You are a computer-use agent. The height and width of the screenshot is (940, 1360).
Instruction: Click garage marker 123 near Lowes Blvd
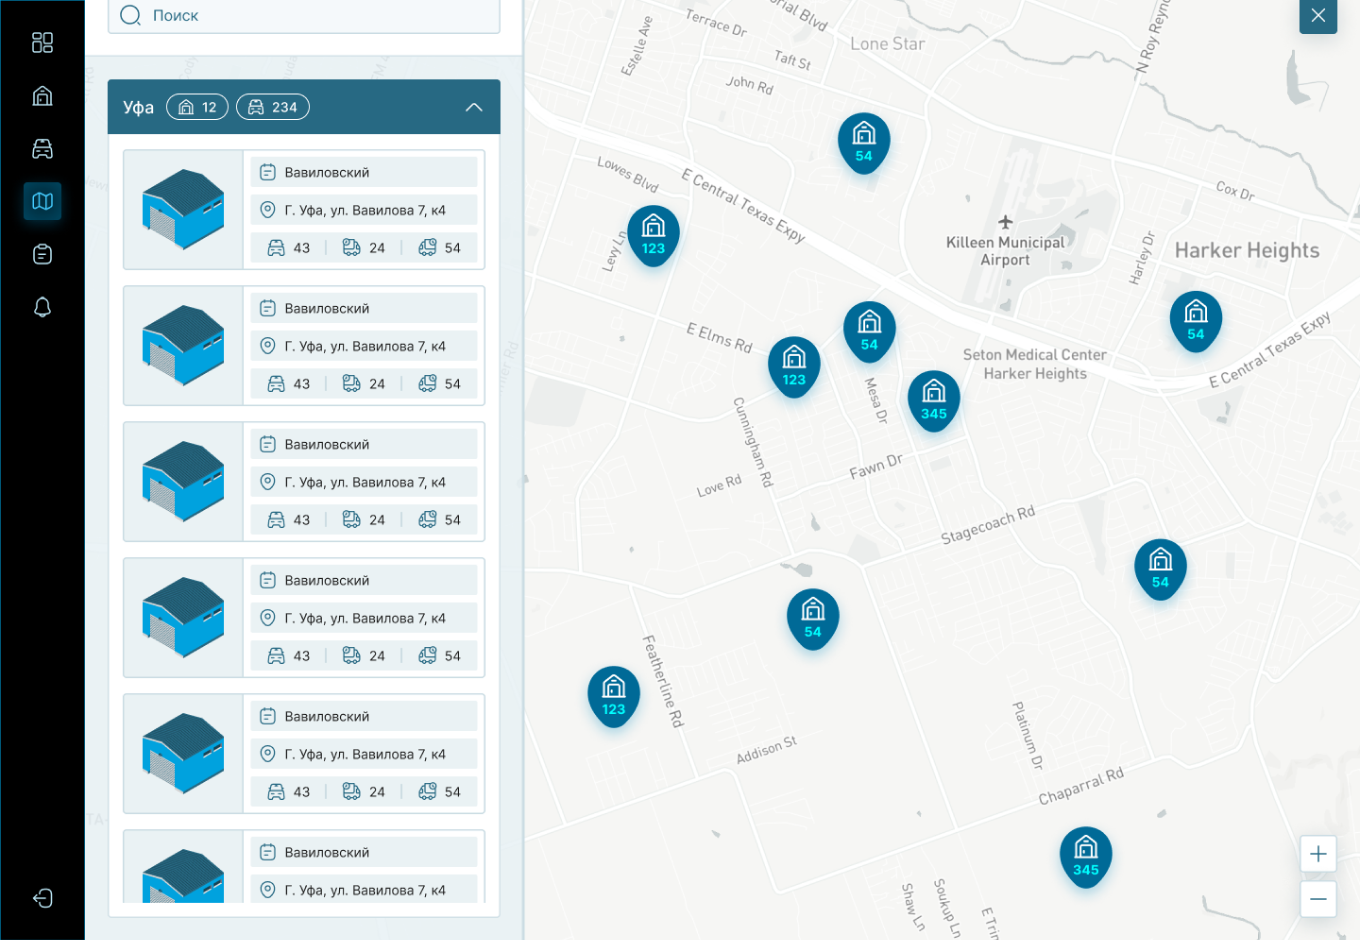(653, 235)
